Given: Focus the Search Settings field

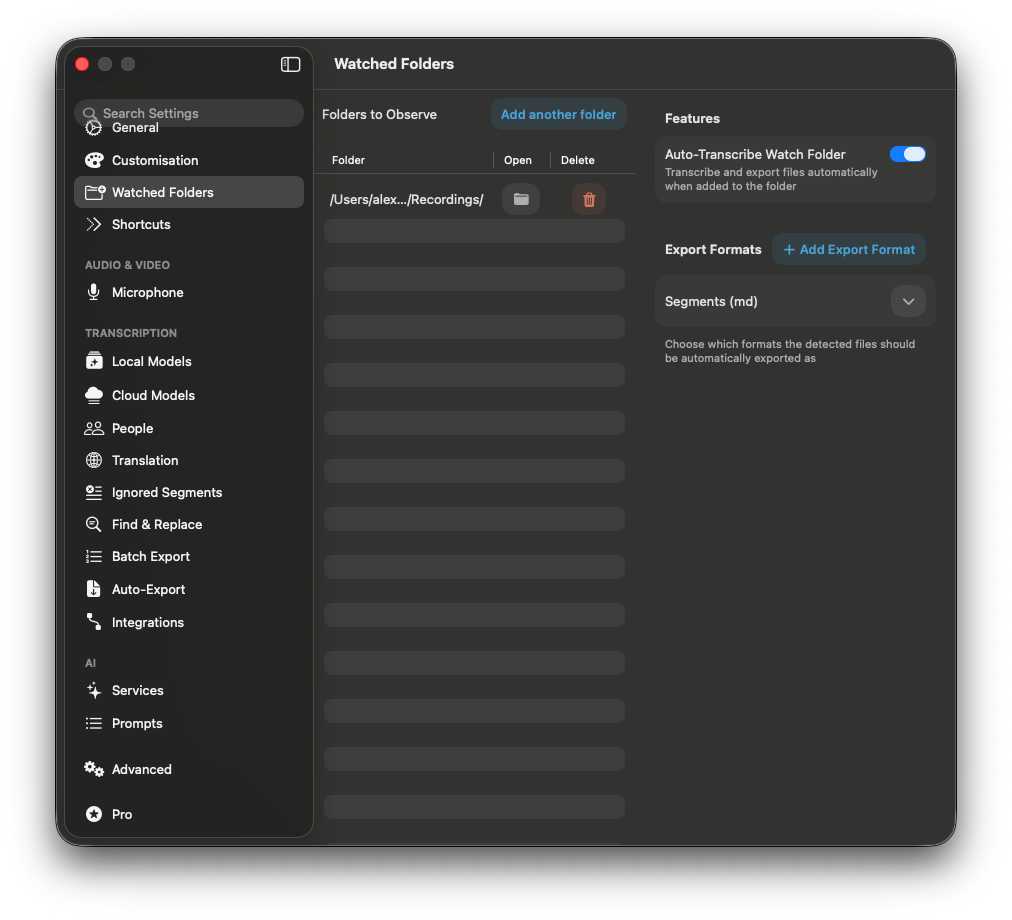Looking at the screenshot, I should (x=190, y=113).
